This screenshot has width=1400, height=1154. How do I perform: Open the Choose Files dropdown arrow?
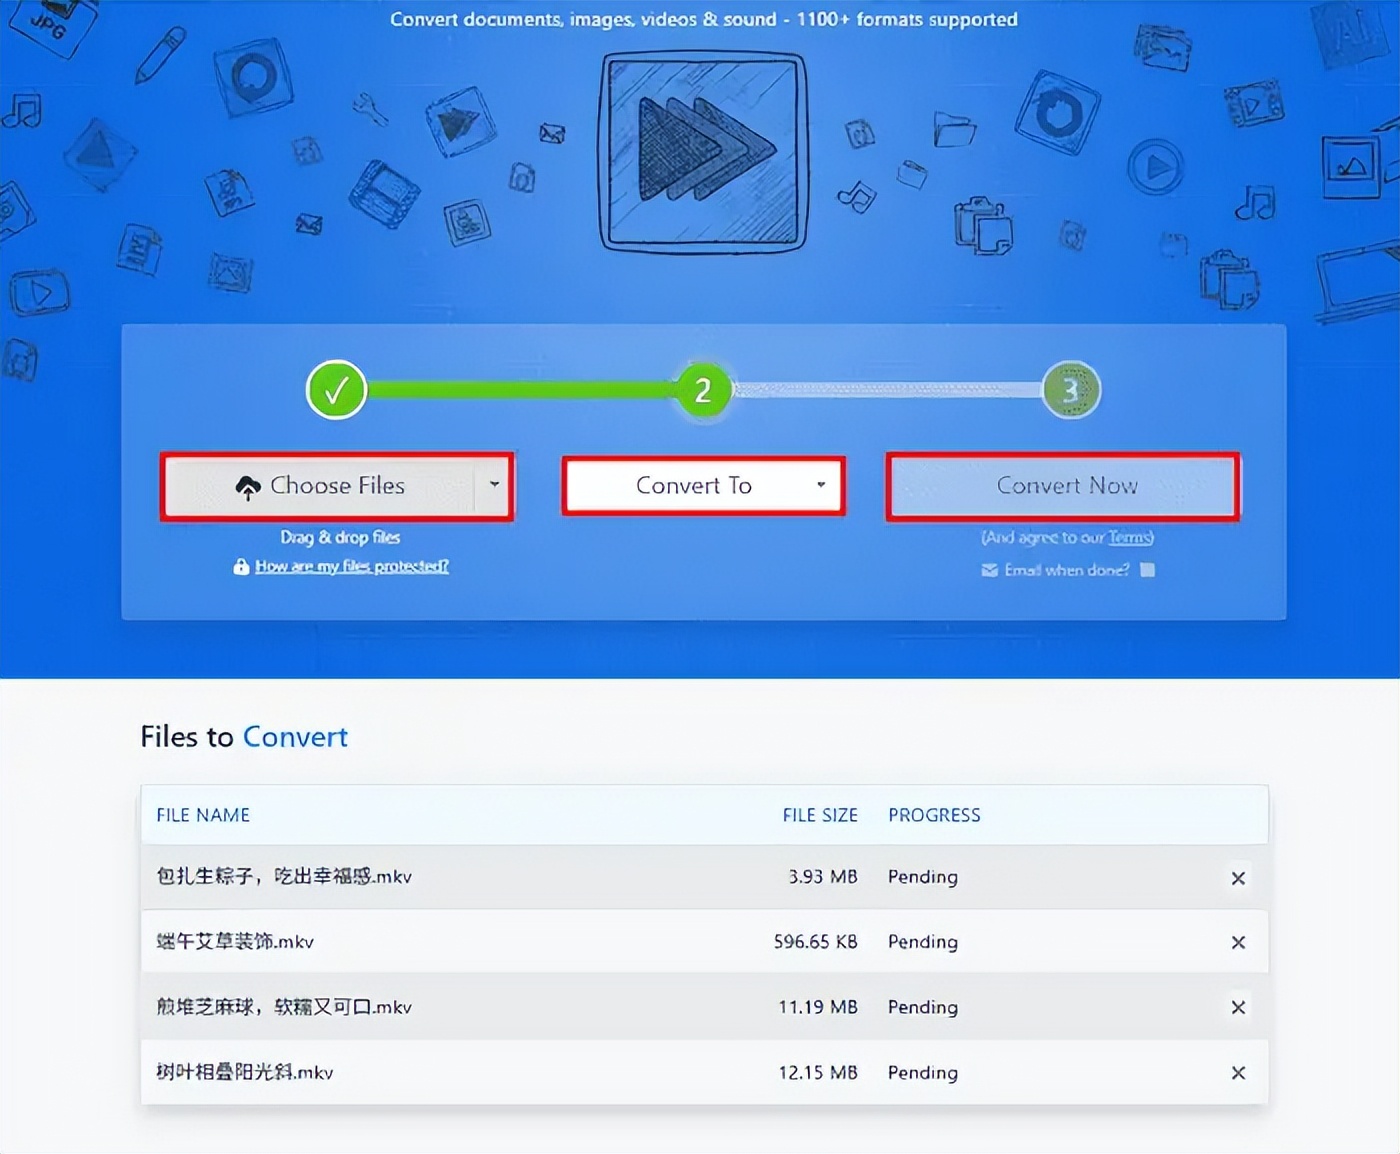pos(494,485)
